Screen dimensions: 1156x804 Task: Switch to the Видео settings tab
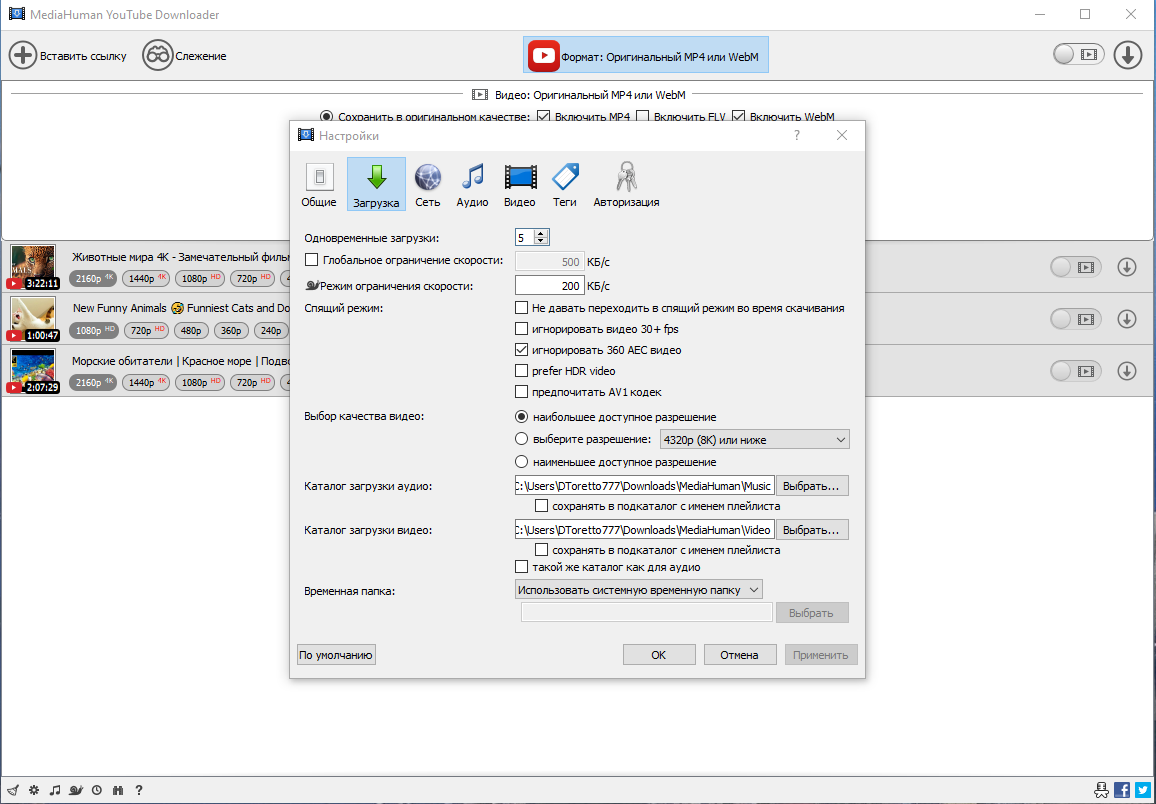[x=520, y=184]
